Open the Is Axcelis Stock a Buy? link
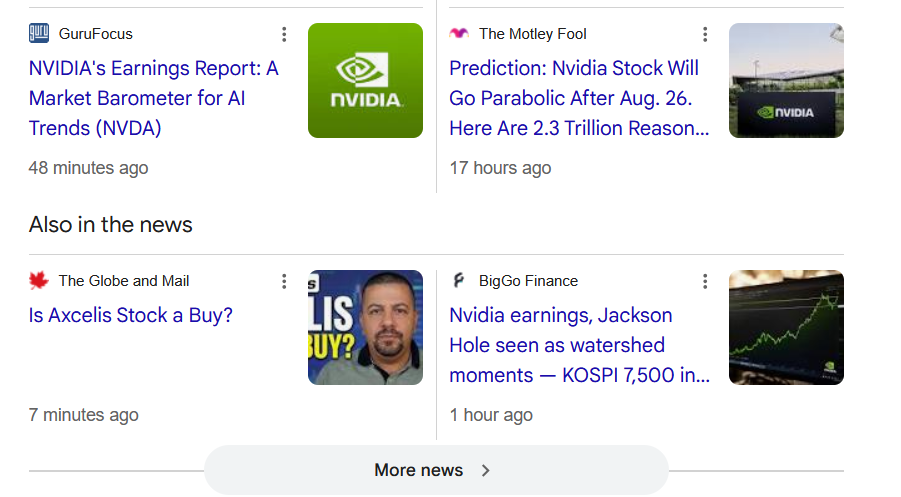The width and height of the screenshot is (901, 497). [131, 315]
